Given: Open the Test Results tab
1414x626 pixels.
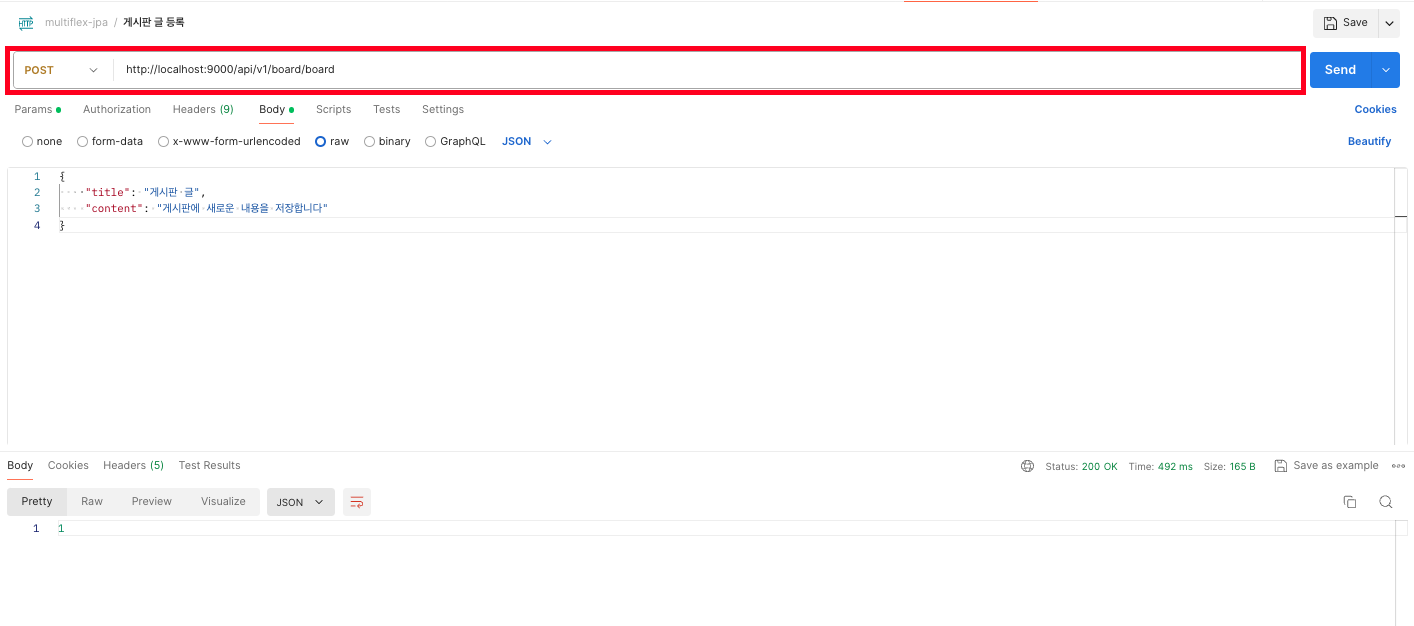Looking at the screenshot, I should click(209, 466).
